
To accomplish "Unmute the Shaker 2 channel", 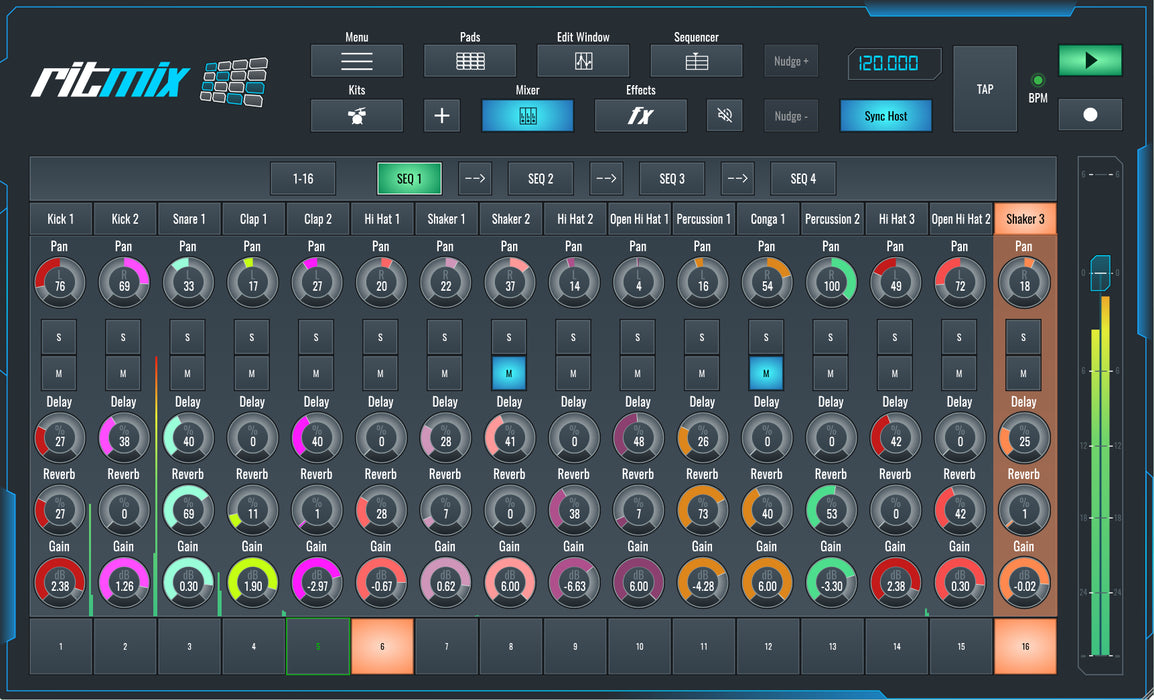I will 509,373.
